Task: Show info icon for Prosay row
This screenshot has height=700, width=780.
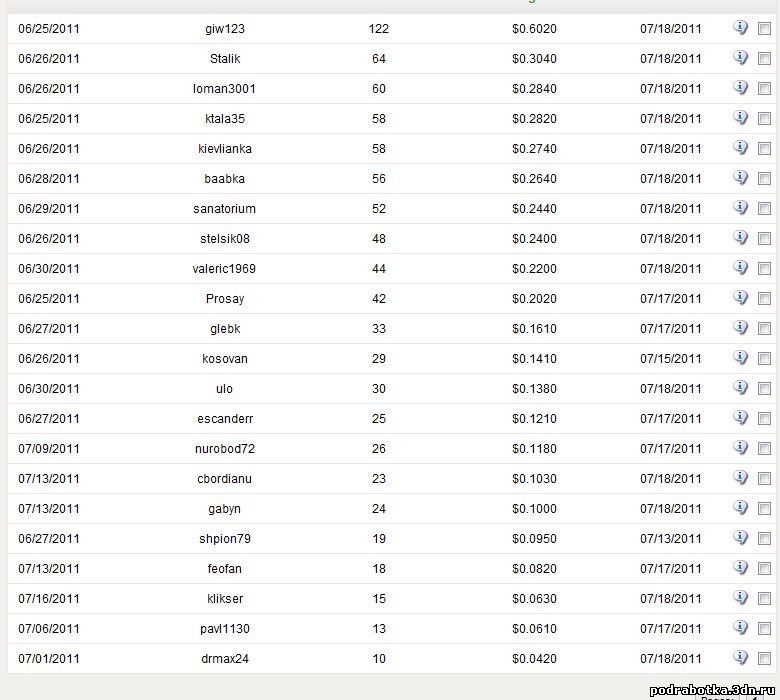Action: click(x=740, y=298)
